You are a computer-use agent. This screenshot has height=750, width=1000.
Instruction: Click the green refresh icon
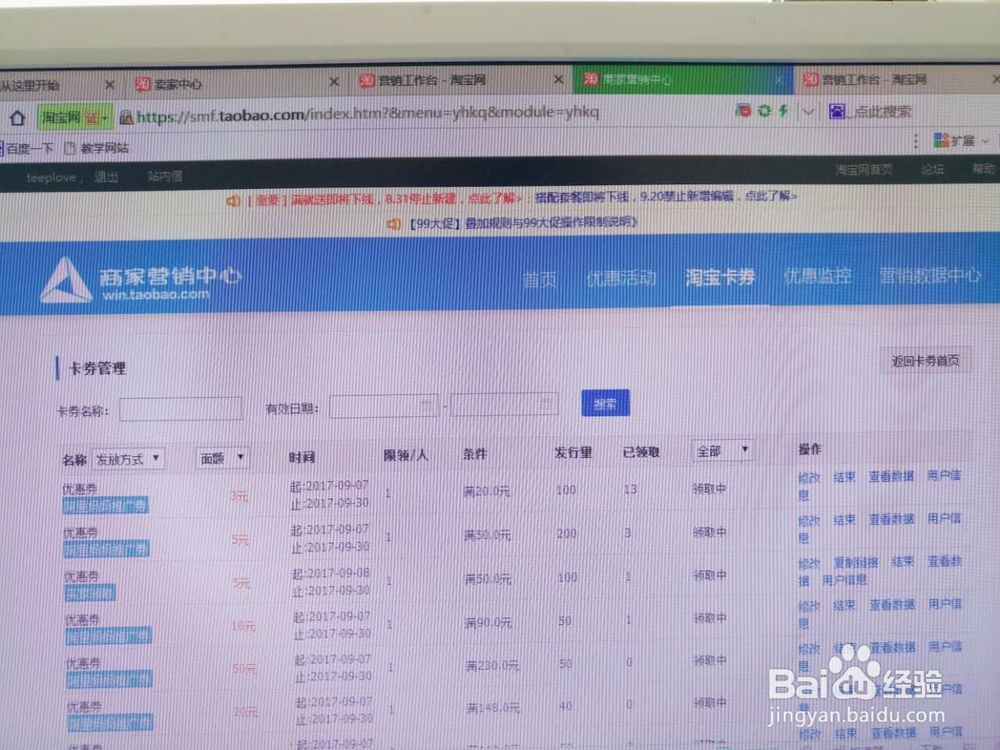tap(764, 112)
